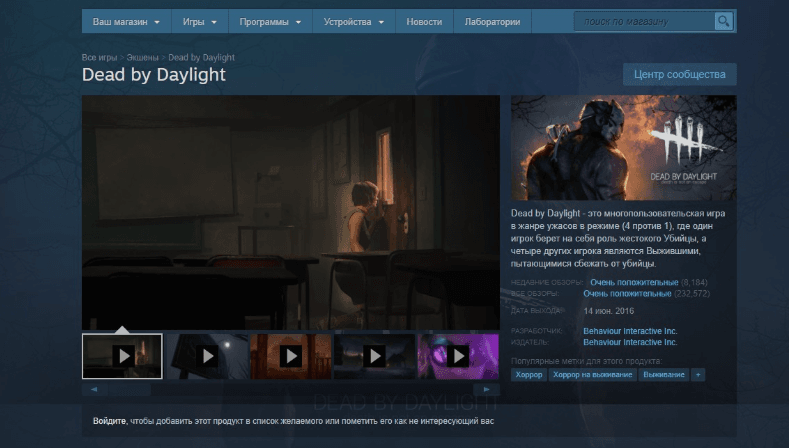Open the Ваш магазин dropdown menu

(x=126, y=22)
